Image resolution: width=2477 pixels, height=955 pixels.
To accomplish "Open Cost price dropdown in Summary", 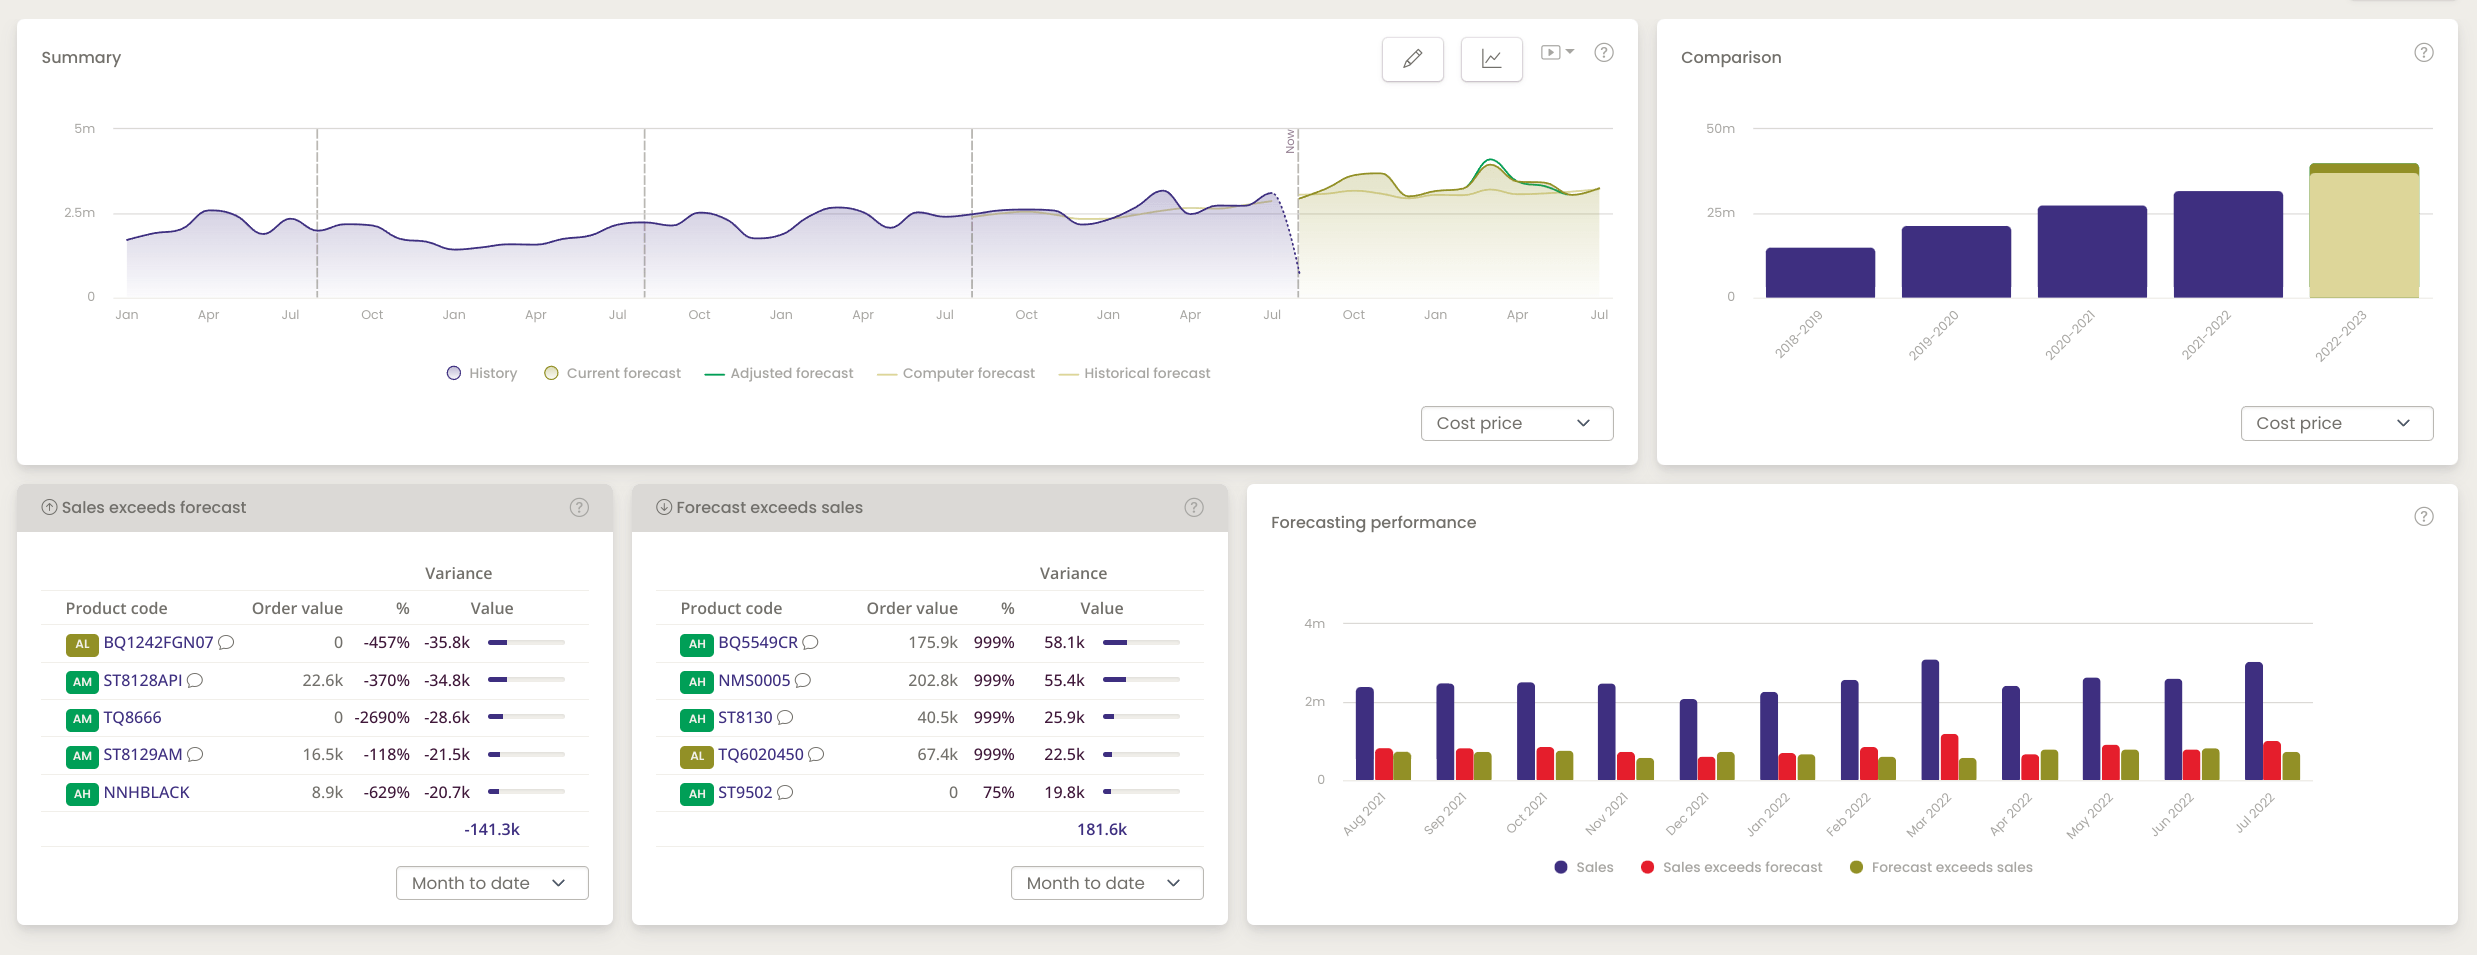I will (x=1516, y=423).
